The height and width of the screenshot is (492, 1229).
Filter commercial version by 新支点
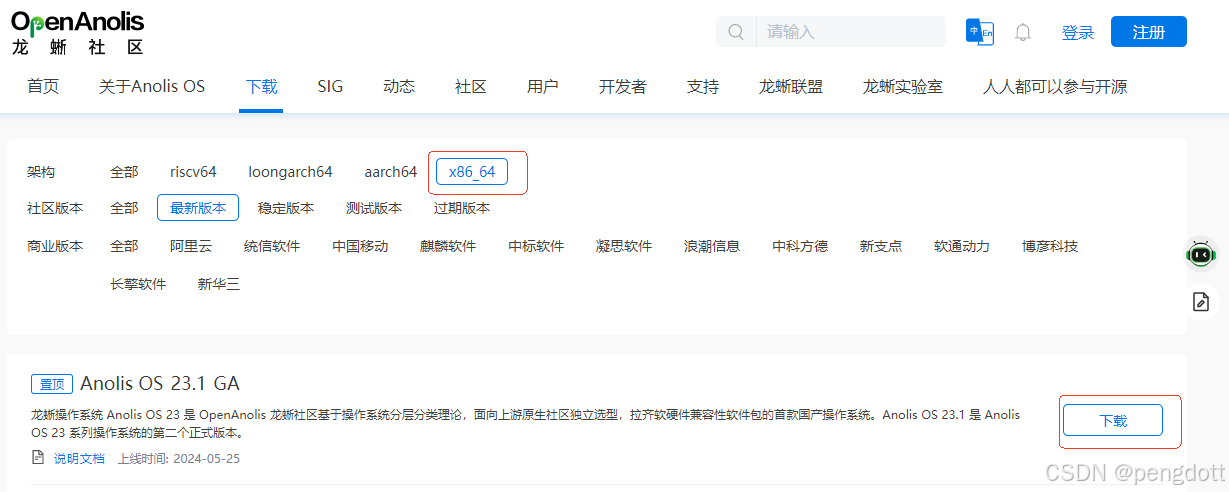pos(881,246)
